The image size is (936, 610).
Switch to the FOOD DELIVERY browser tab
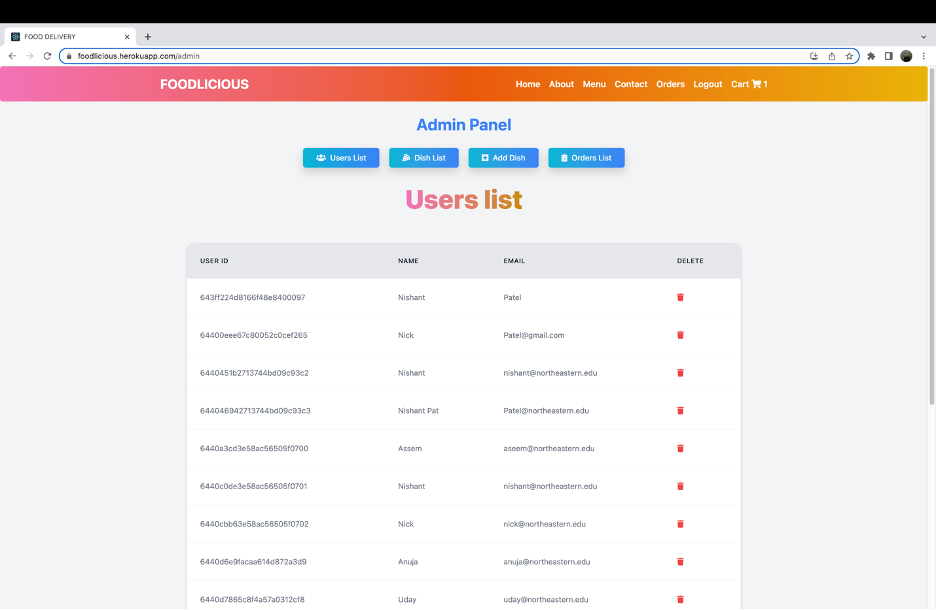point(65,36)
